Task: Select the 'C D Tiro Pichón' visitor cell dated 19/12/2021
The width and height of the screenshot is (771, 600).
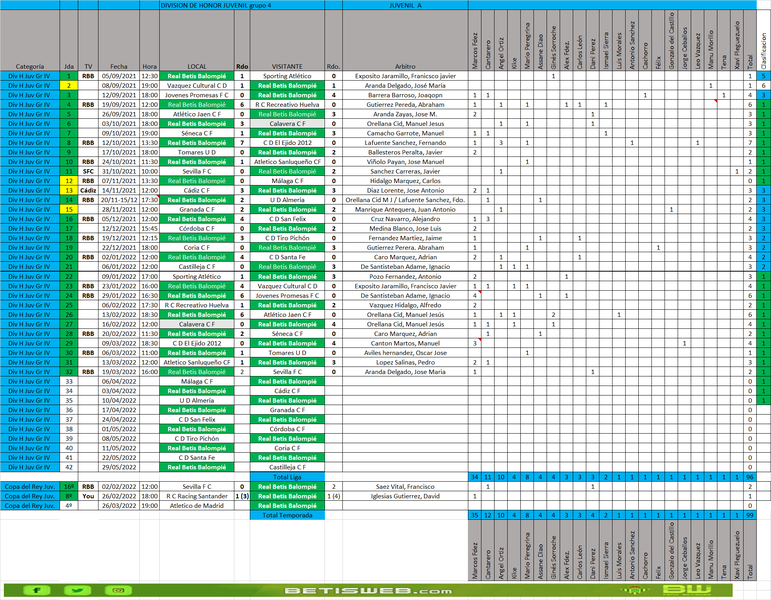Action: point(287,238)
